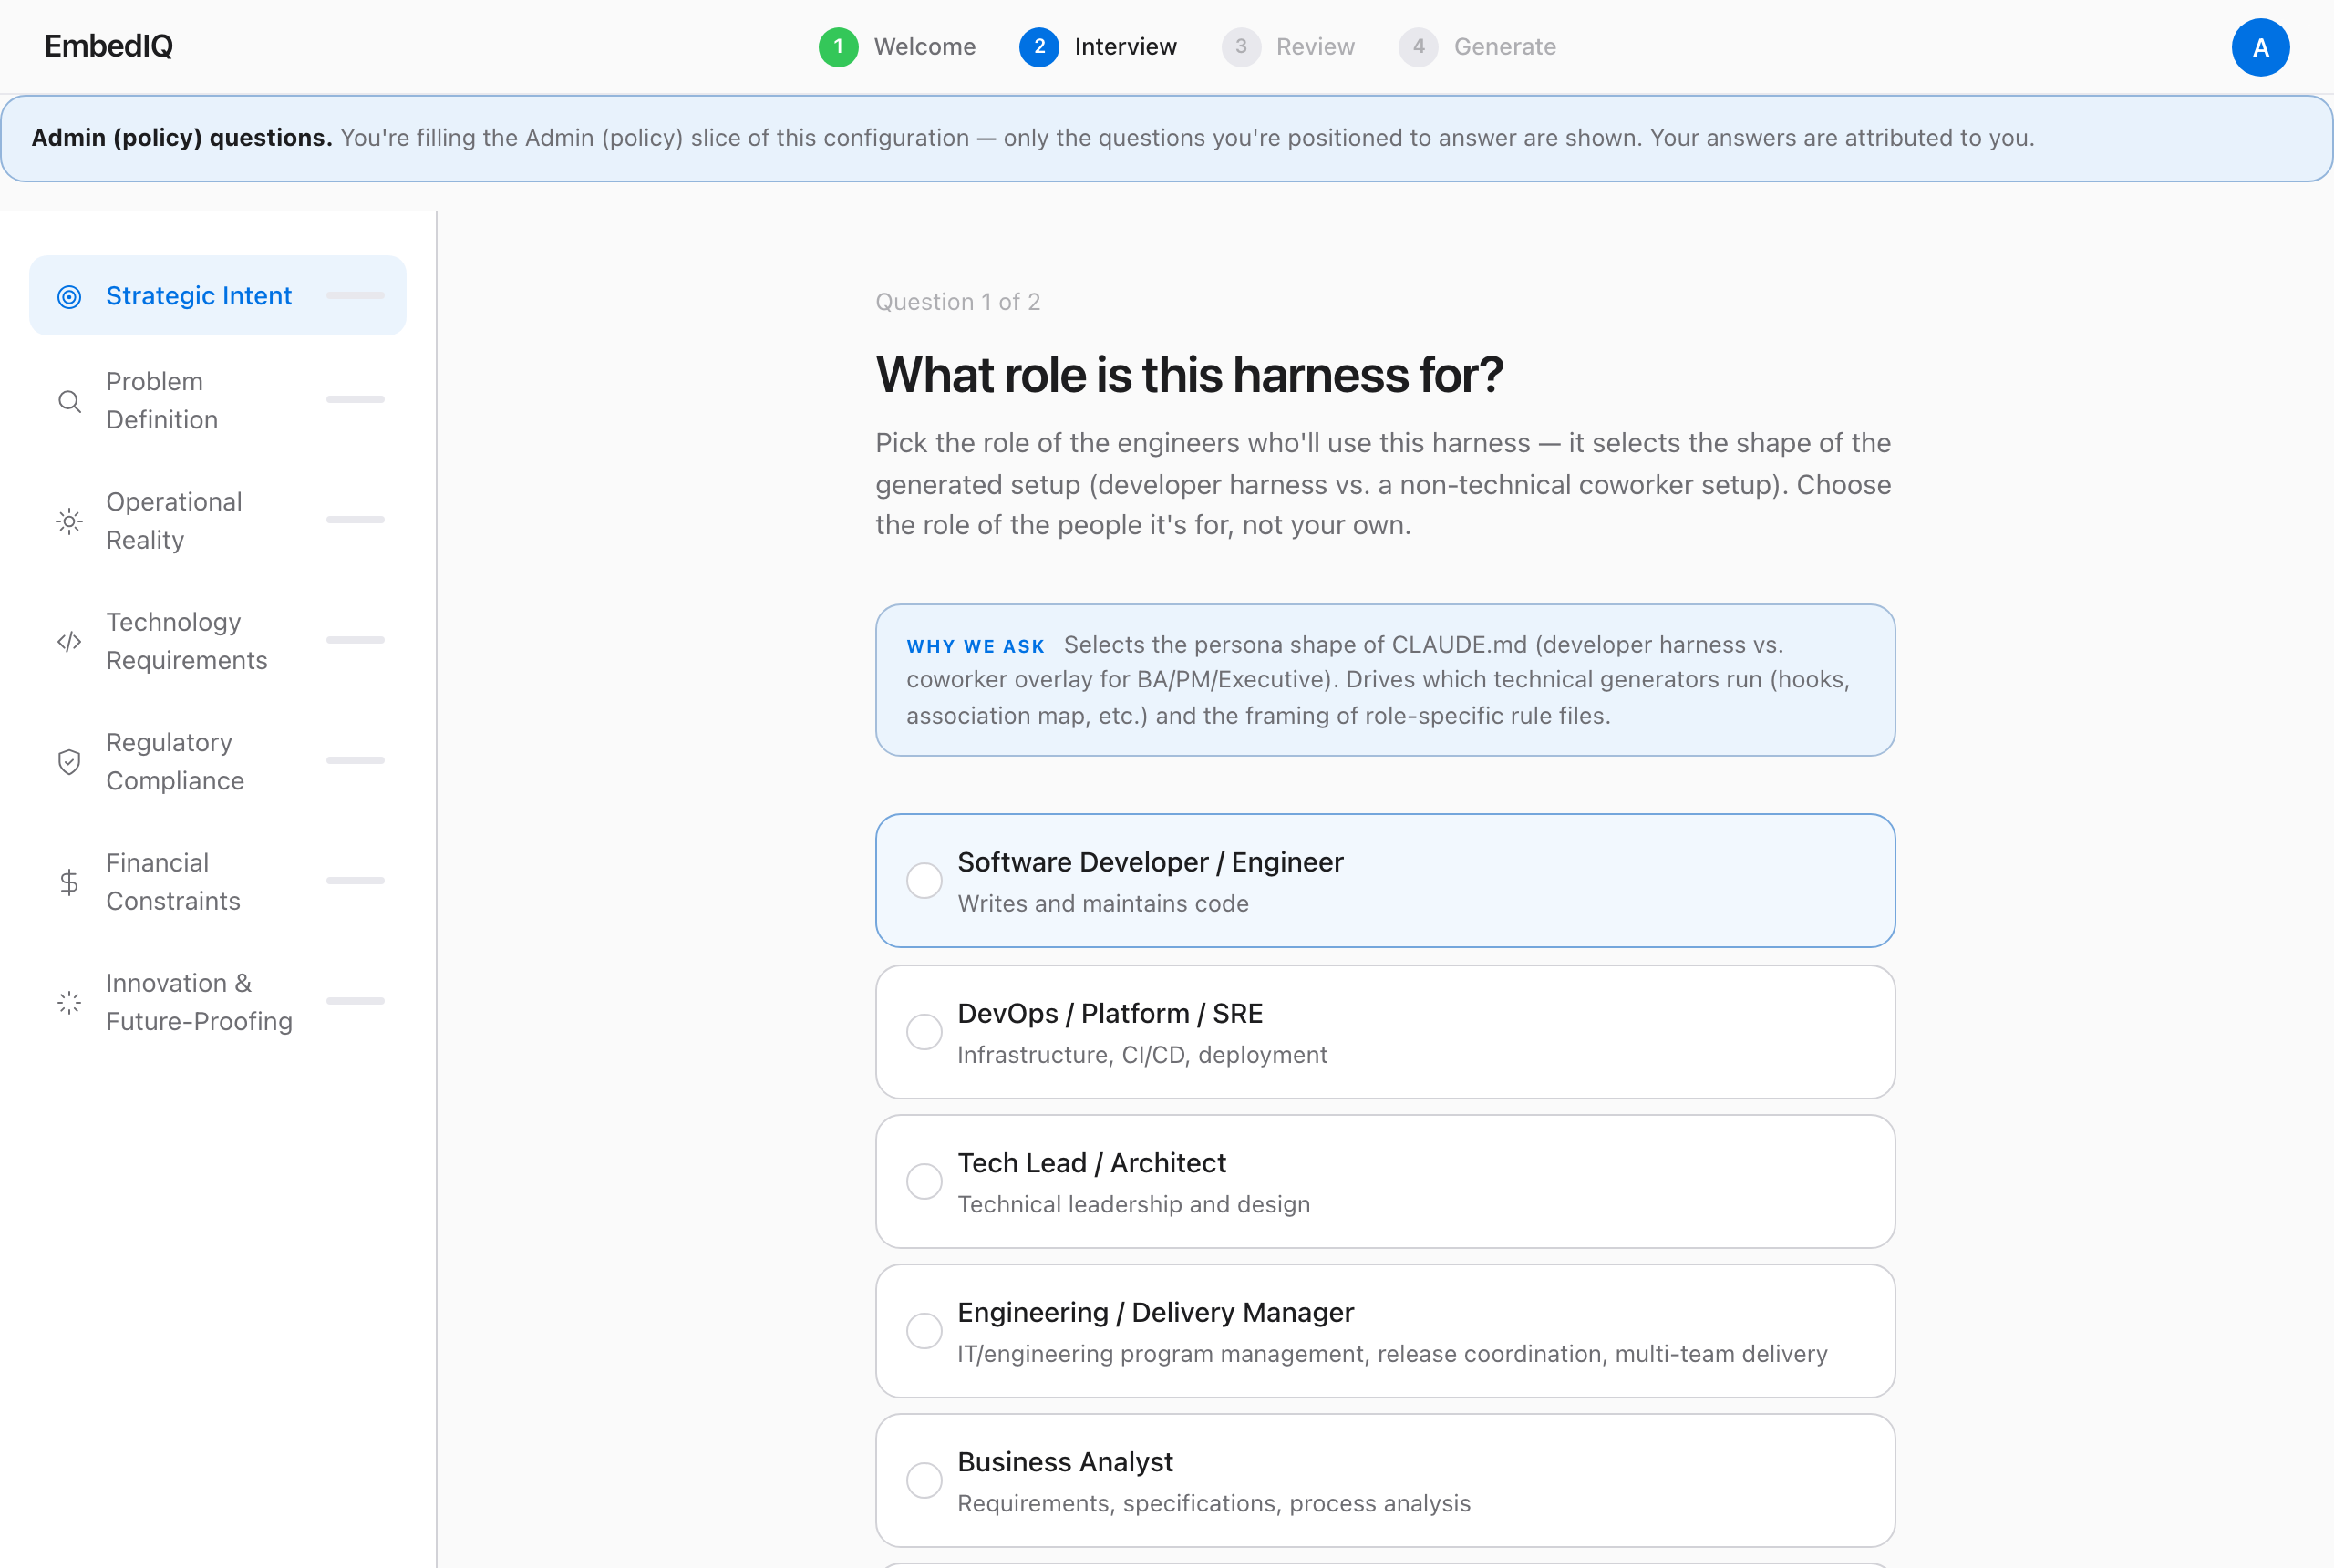Screen dimensions: 2334x1568
Task: Click the Innovation & Future-Proofing sparkle icon
Action: (69, 1003)
